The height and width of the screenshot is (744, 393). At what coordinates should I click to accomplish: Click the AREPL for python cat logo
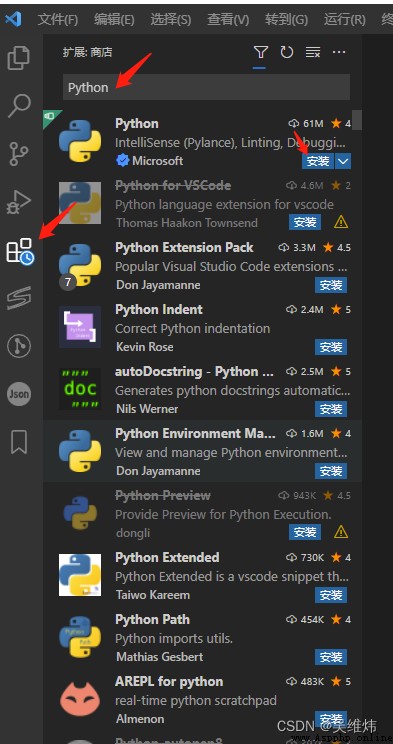coord(80,700)
